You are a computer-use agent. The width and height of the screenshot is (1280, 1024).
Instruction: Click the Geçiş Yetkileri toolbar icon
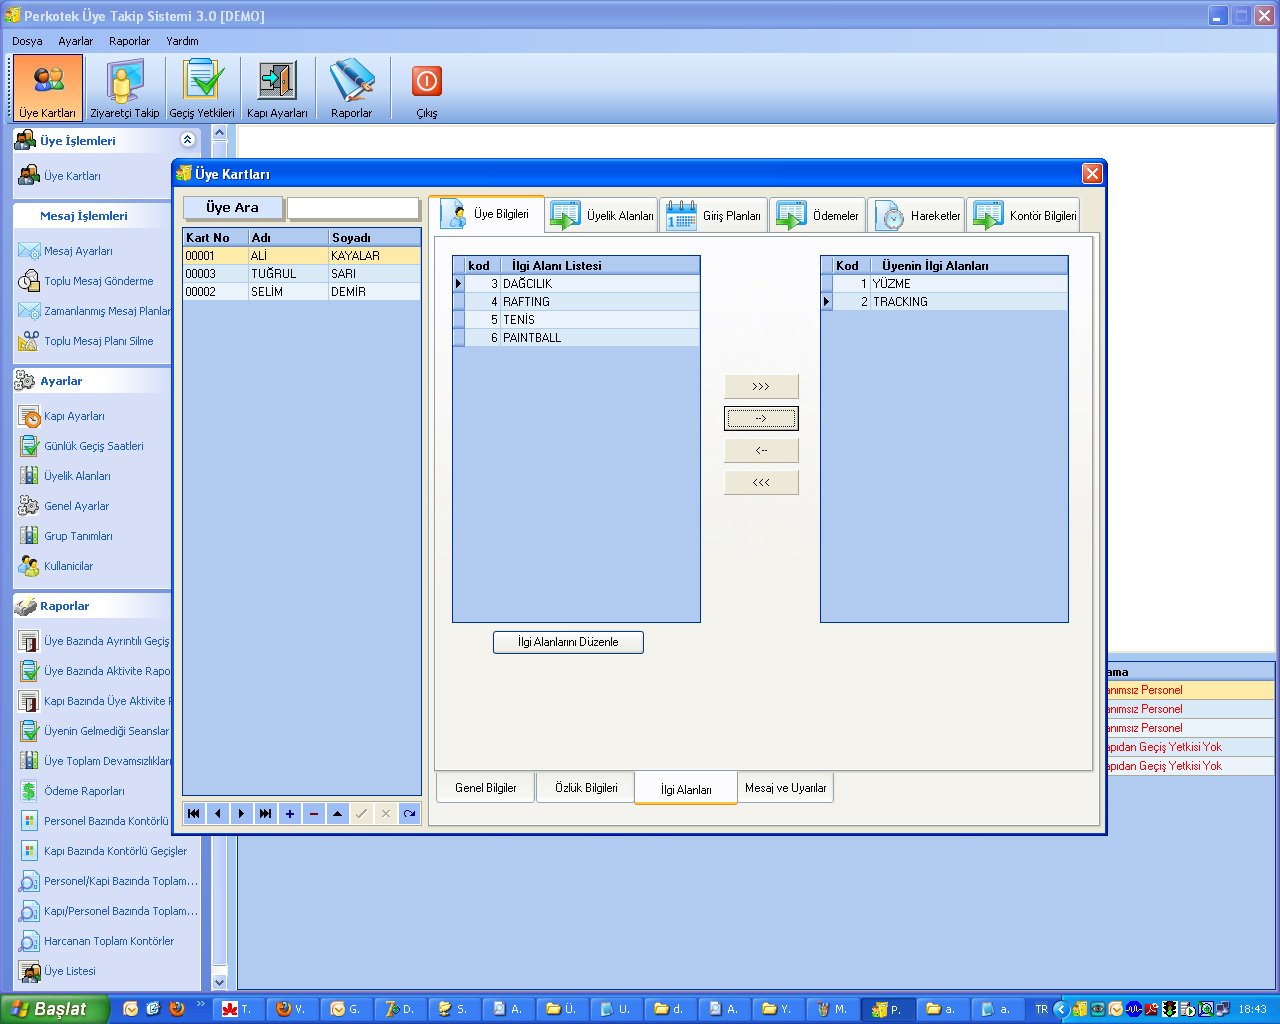[x=202, y=89]
